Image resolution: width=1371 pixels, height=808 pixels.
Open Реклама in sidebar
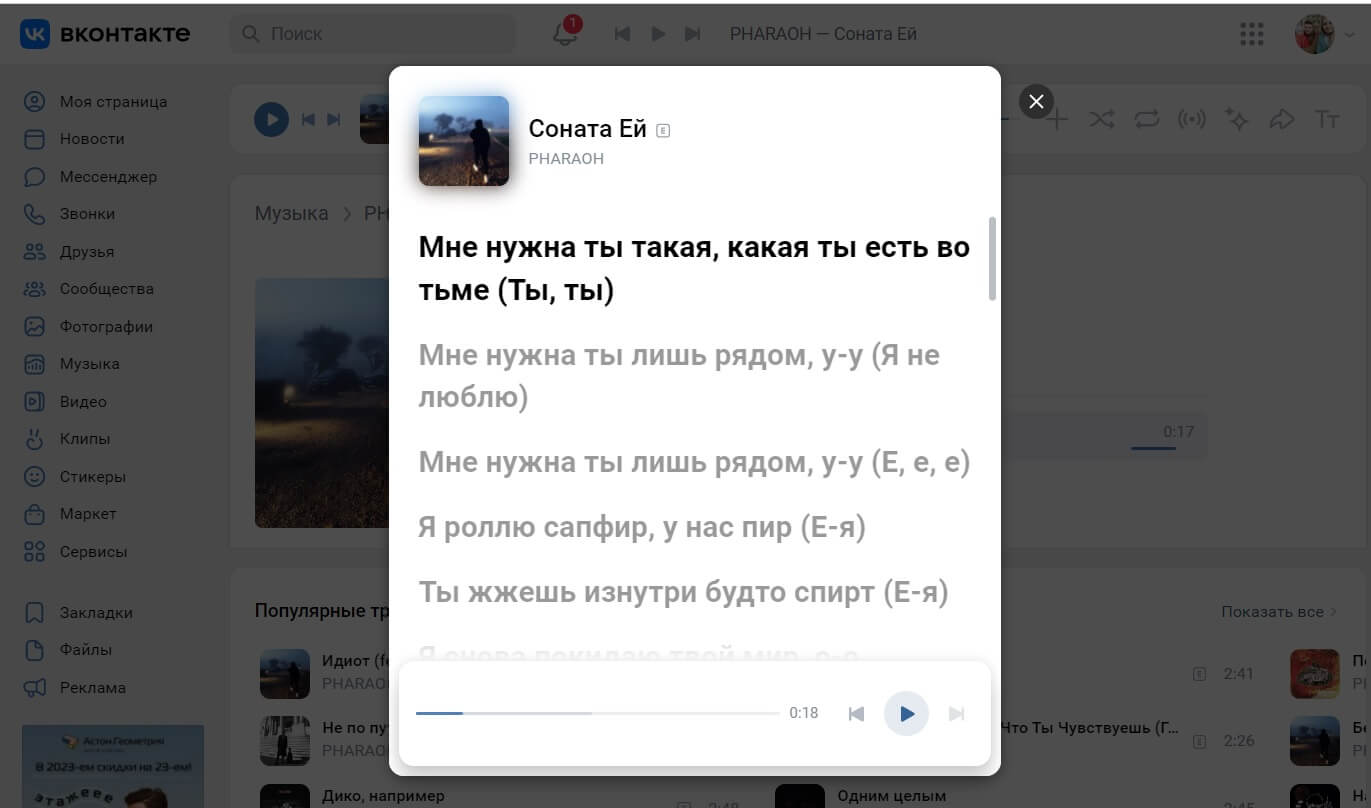click(75, 688)
